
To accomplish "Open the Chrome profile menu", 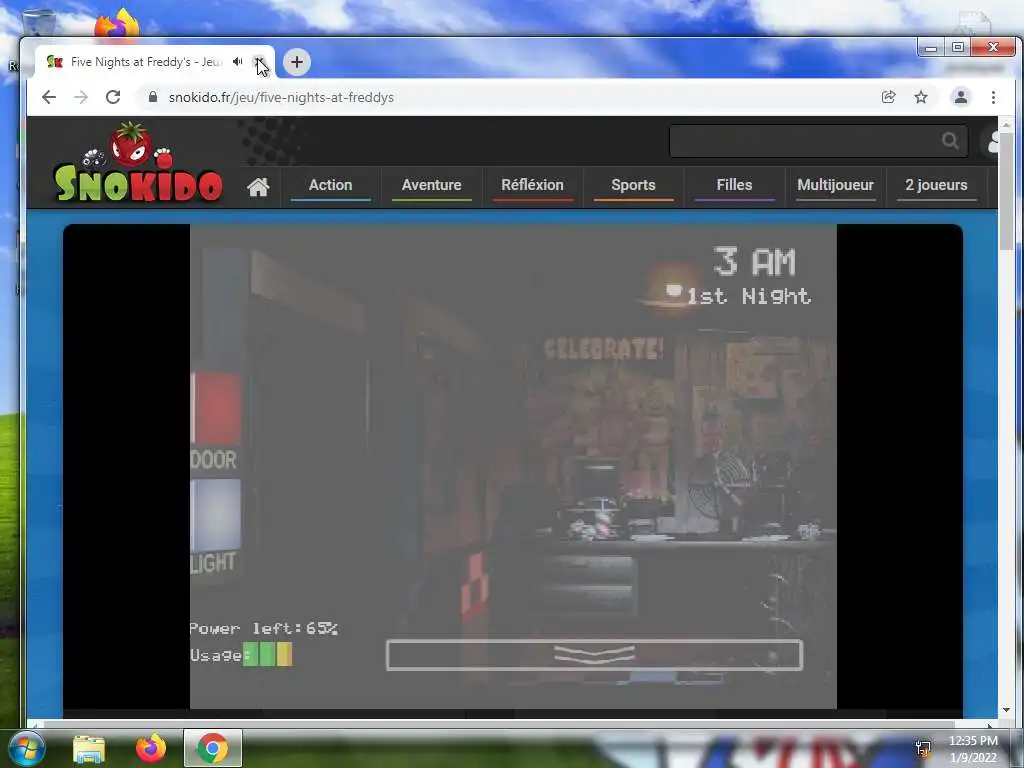I will (x=961, y=97).
